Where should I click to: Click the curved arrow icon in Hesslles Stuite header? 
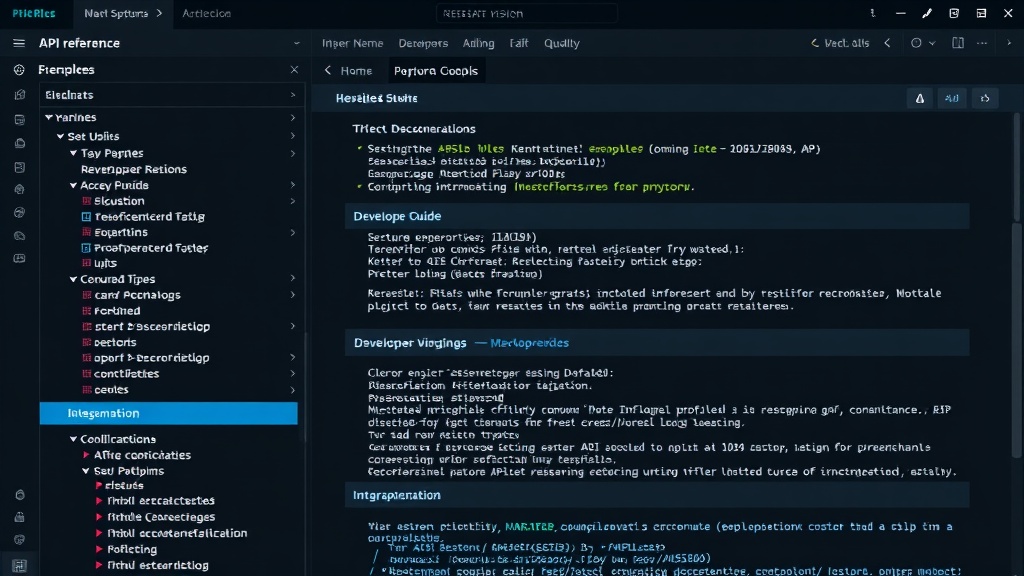pos(985,99)
